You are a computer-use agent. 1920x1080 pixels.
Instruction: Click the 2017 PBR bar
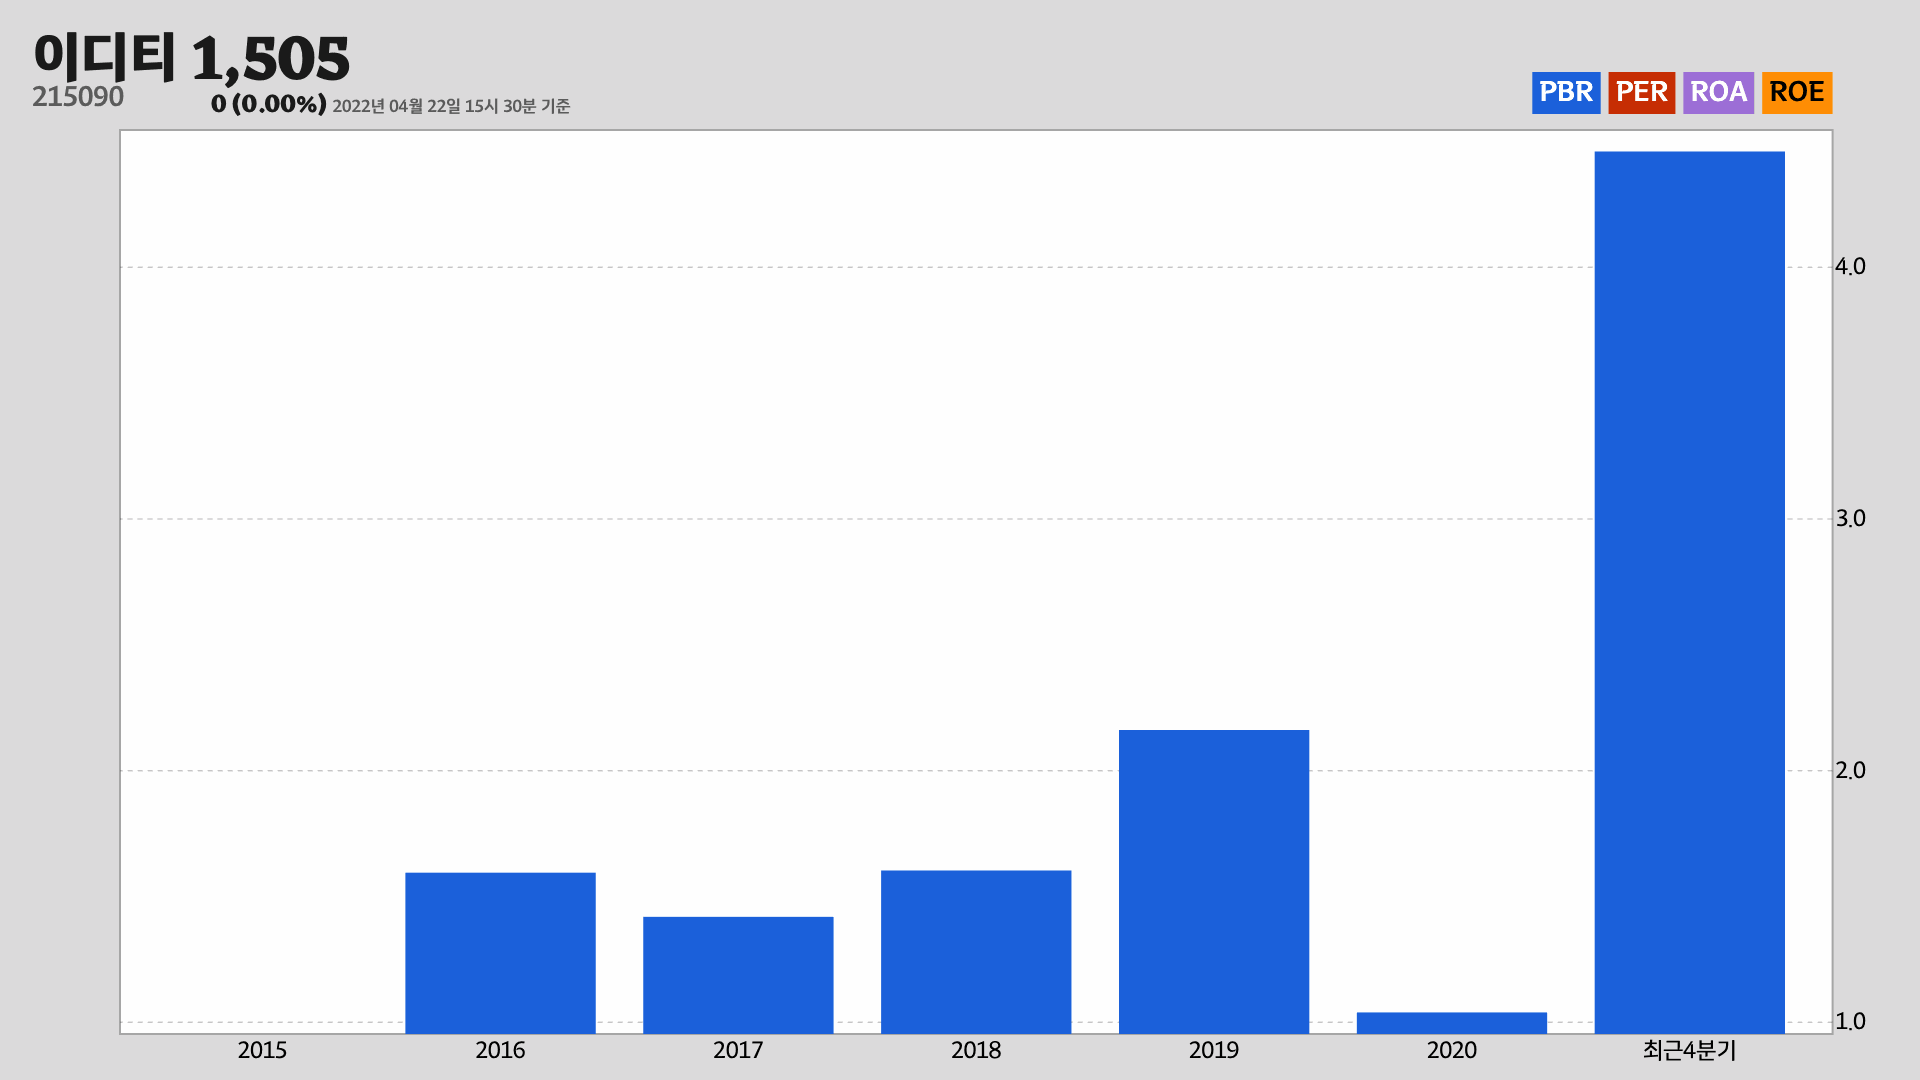pyautogui.click(x=738, y=975)
